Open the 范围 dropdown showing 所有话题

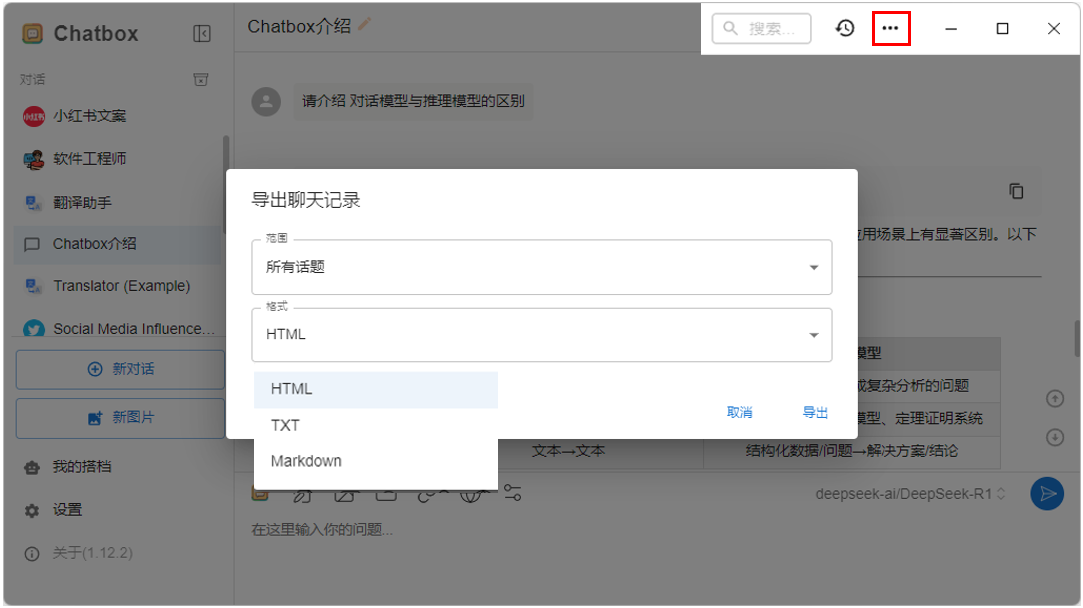[542, 267]
